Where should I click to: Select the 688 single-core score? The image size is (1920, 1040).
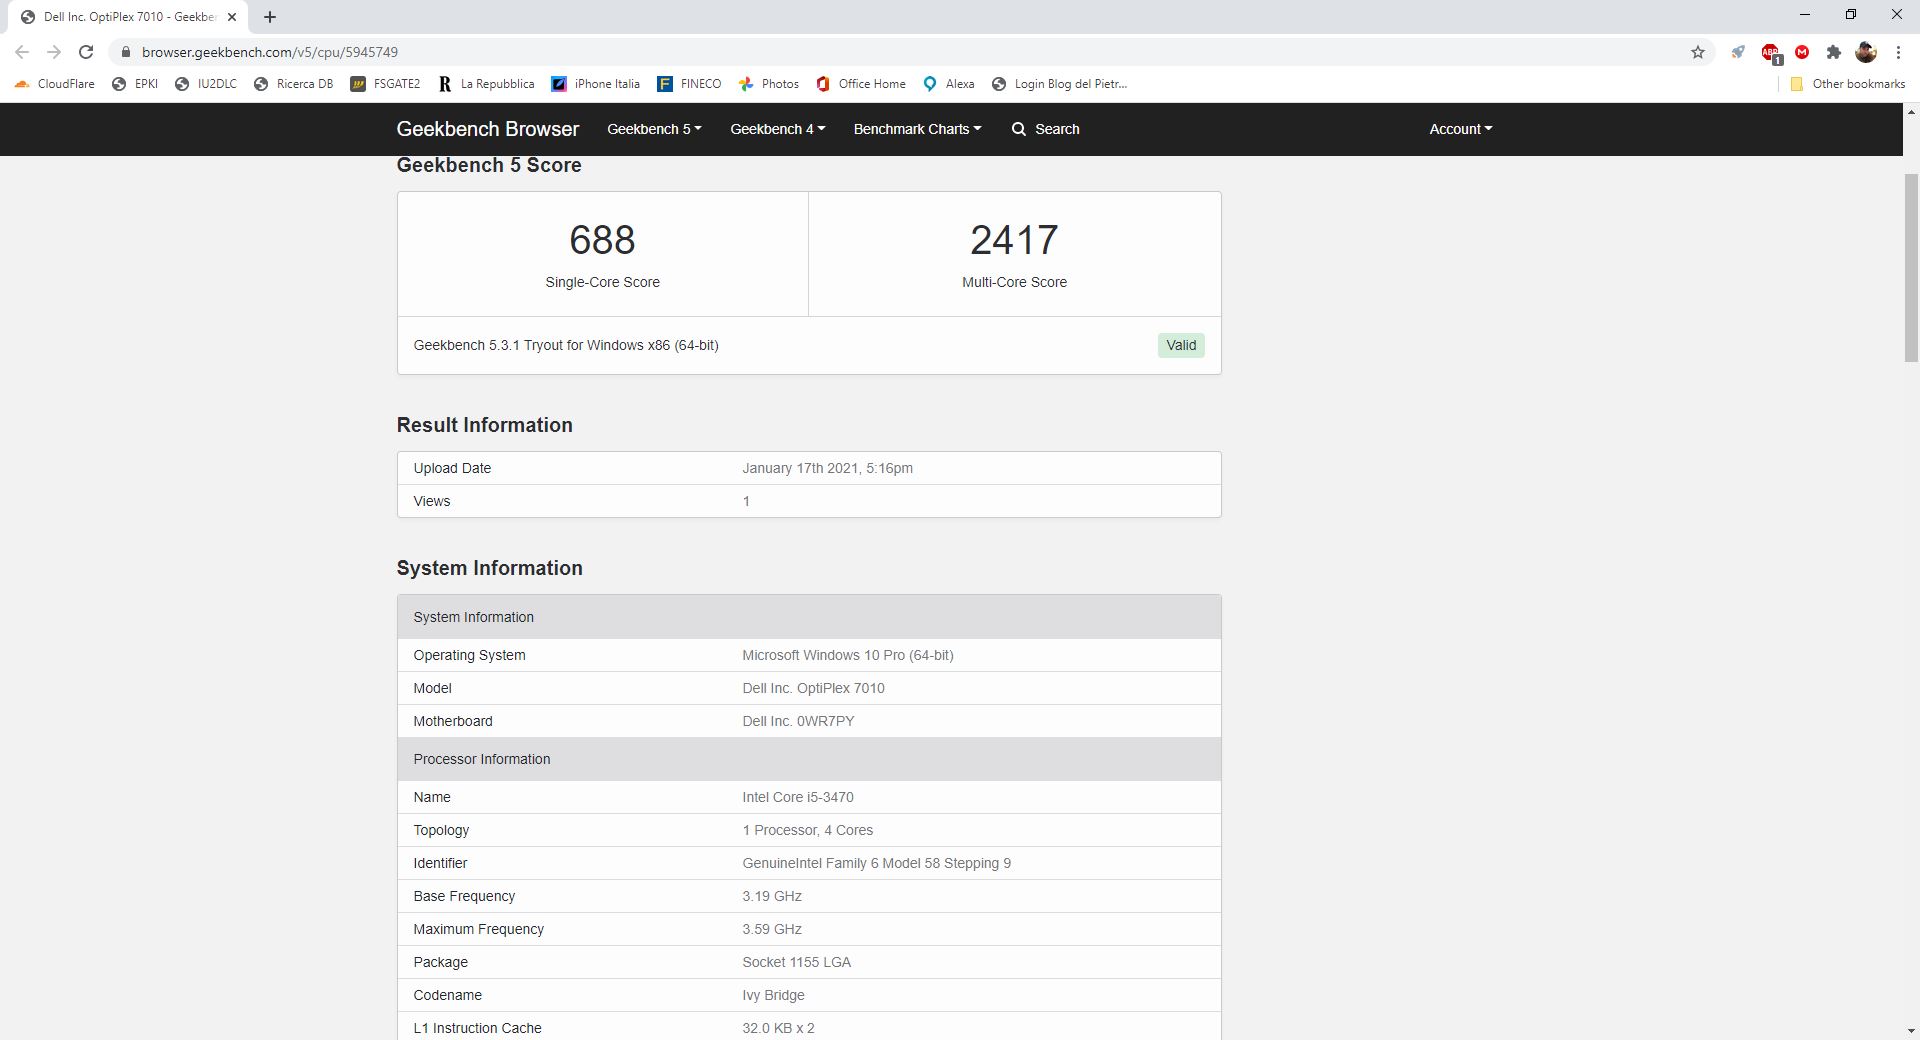click(602, 240)
